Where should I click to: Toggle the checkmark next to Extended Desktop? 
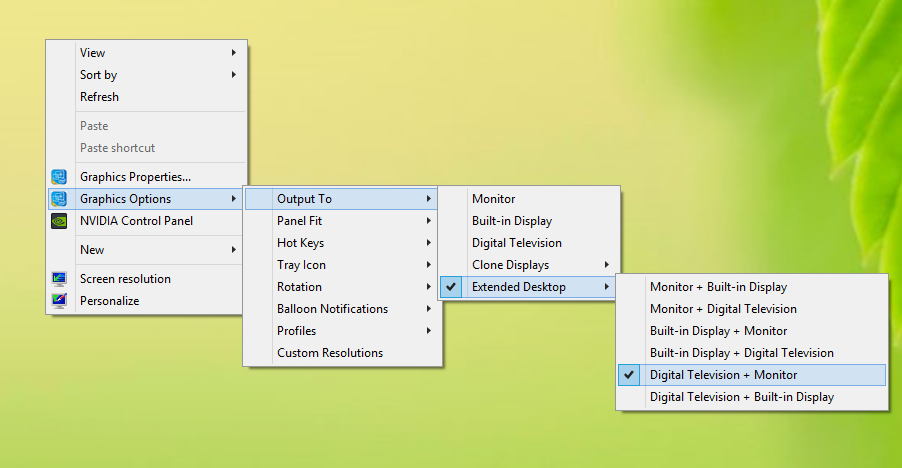click(x=451, y=286)
